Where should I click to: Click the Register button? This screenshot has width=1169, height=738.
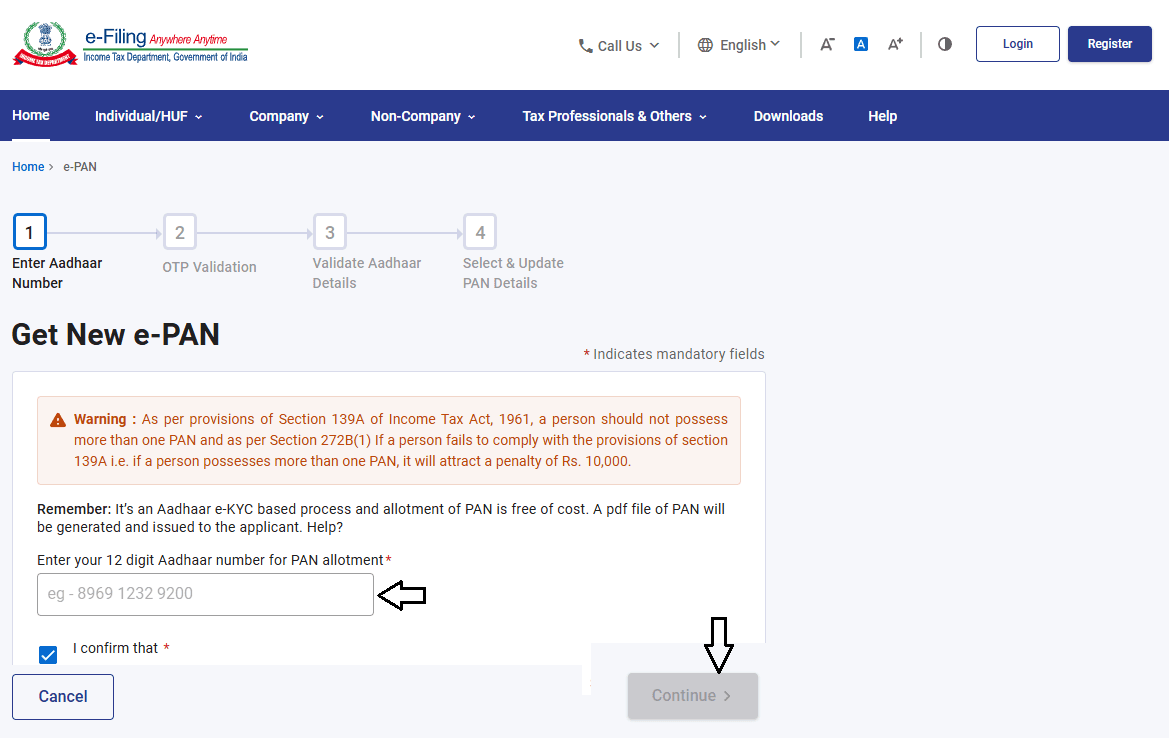coord(1109,43)
